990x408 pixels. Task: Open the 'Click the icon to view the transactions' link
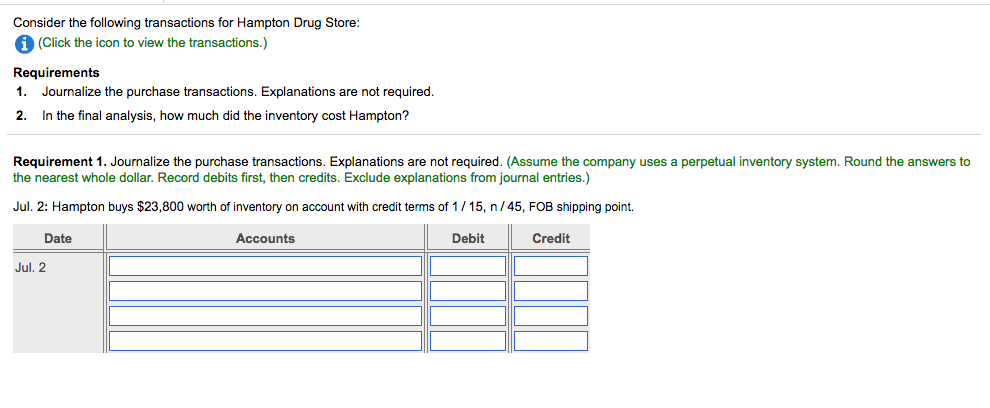point(152,43)
